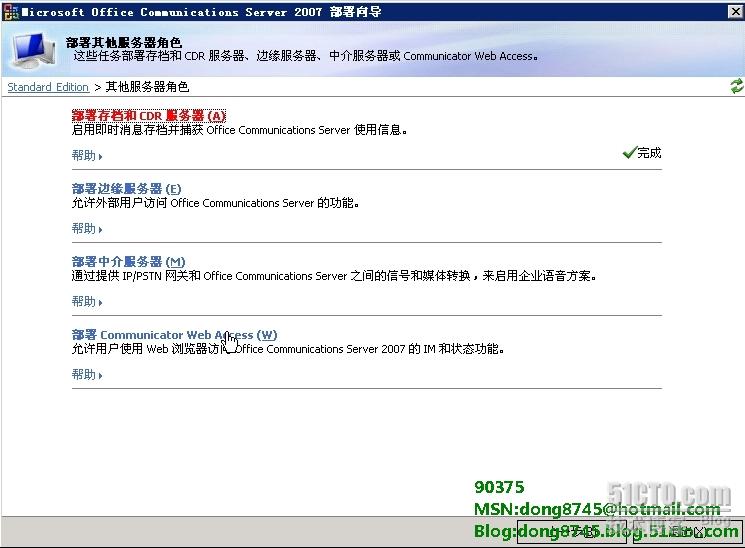Open 部署边缘服务器 (E) link

tap(126, 189)
